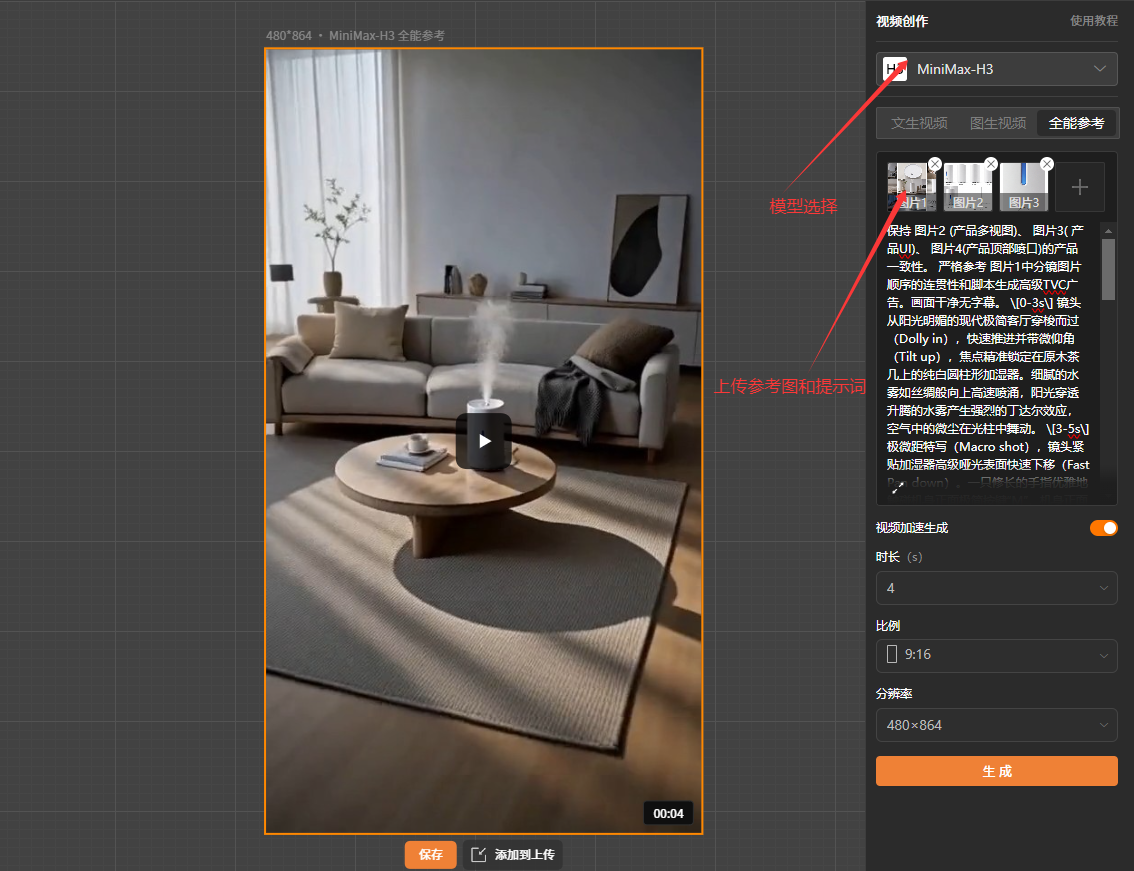Open the 使用教程 tutorial link
Viewport: 1134px width, 871px height.
coord(1094,21)
